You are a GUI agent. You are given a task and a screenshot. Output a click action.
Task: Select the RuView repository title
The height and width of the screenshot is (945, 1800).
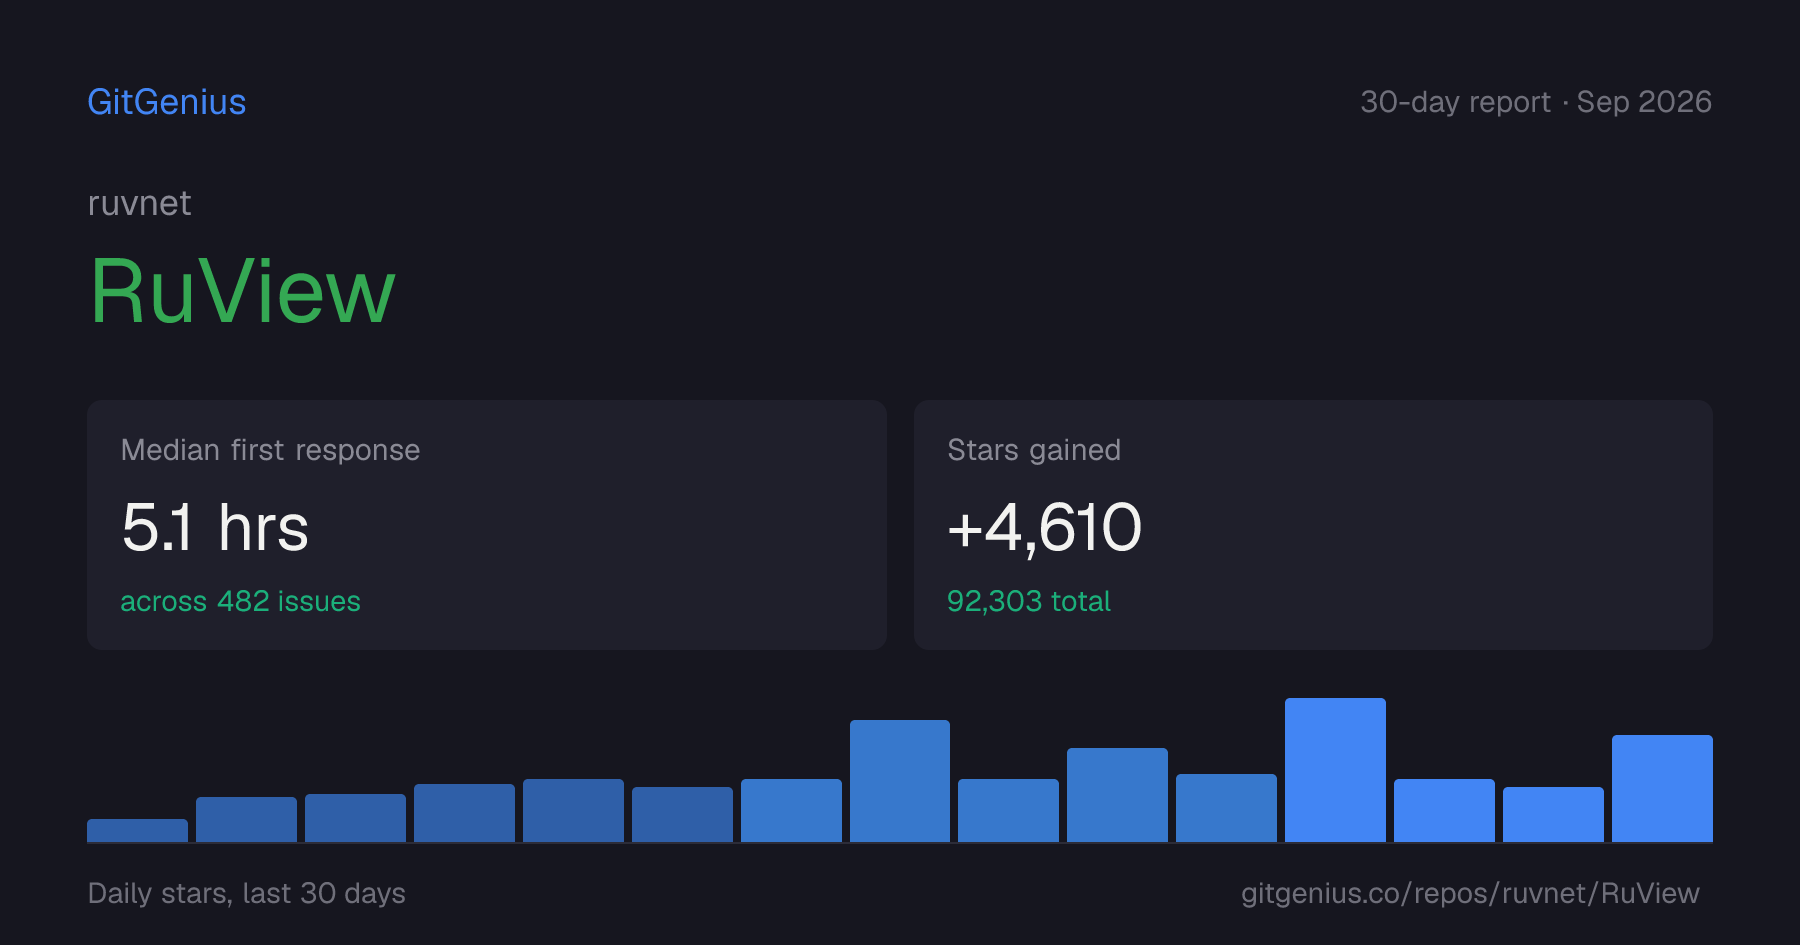tap(243, 292)
